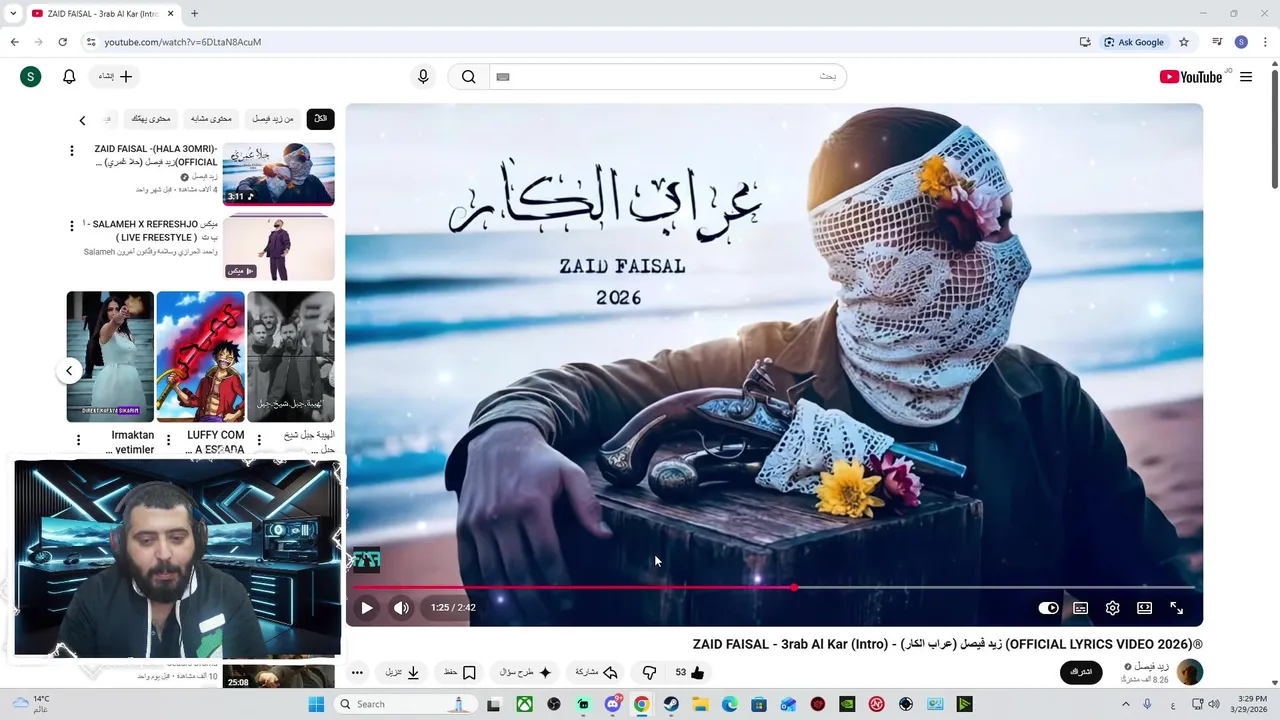Open options for SALAMEH X REFRESHJO mix
The width and height of the screenshot is (1280, 720).
pos(71,226)
